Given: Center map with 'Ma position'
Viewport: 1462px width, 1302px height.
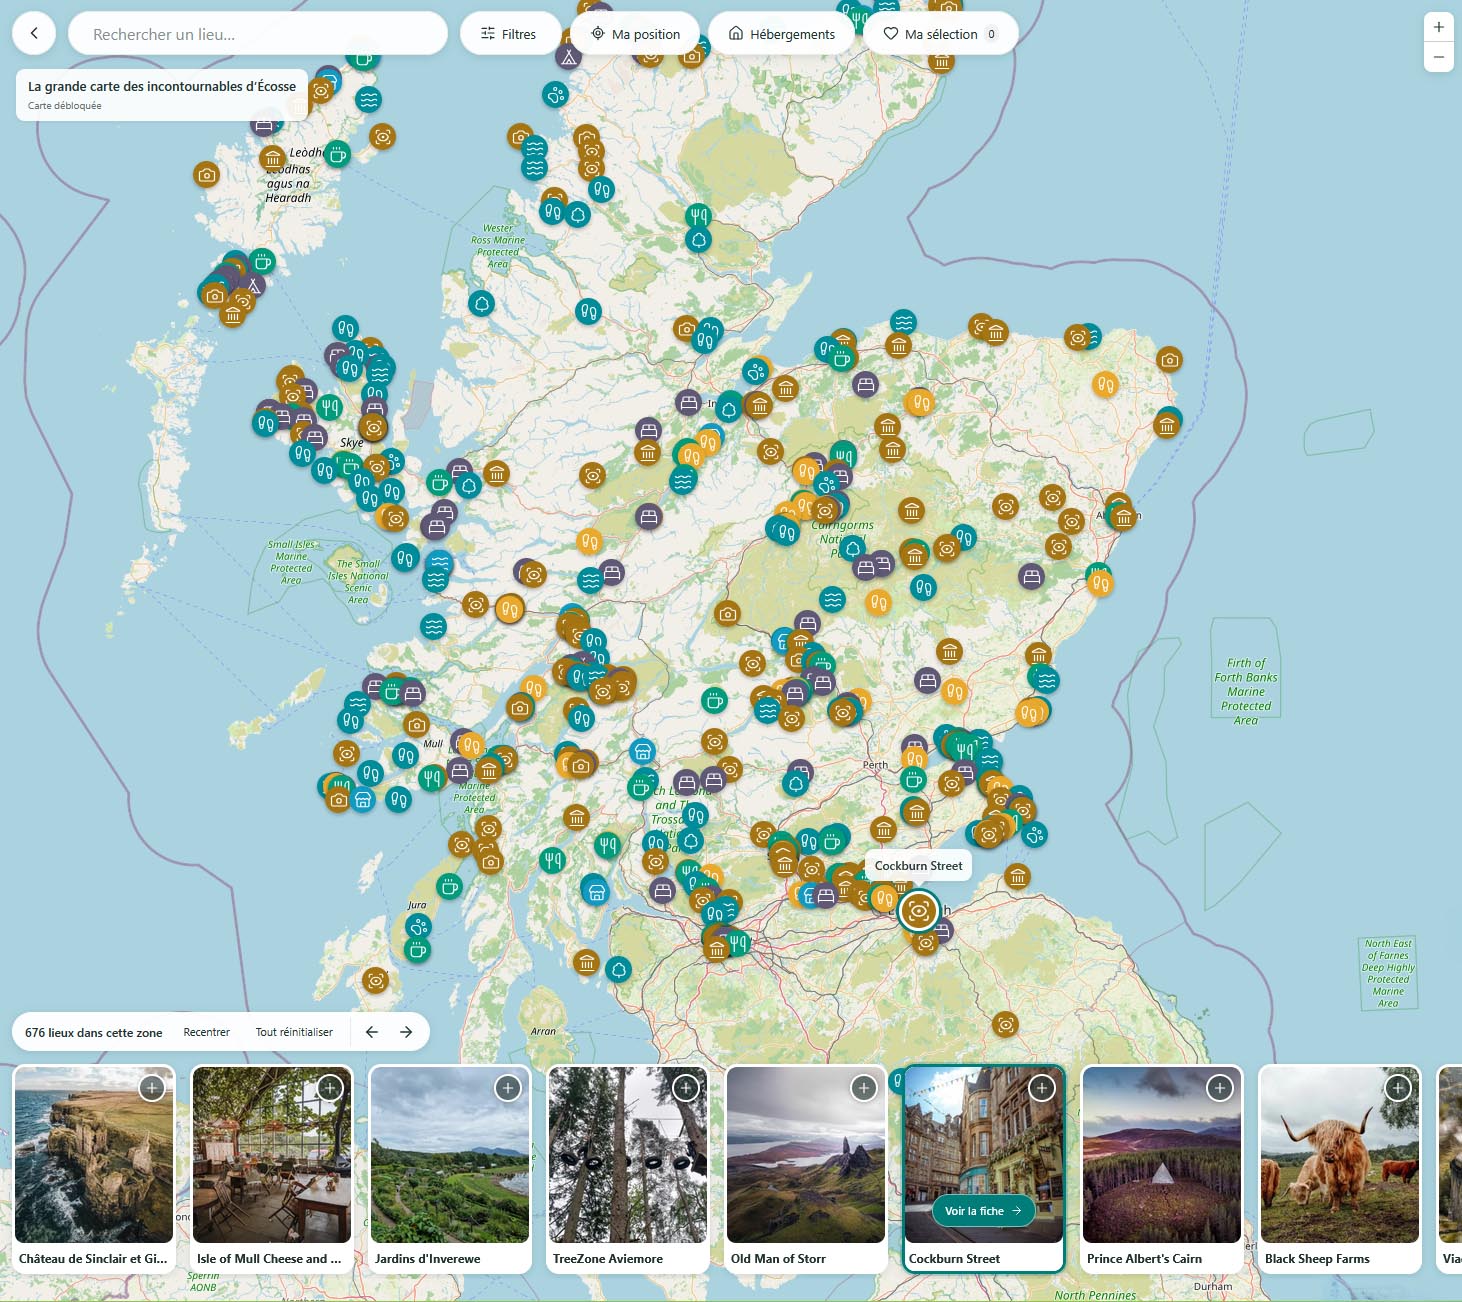Looking at the screenshot, I should point(636,34).
